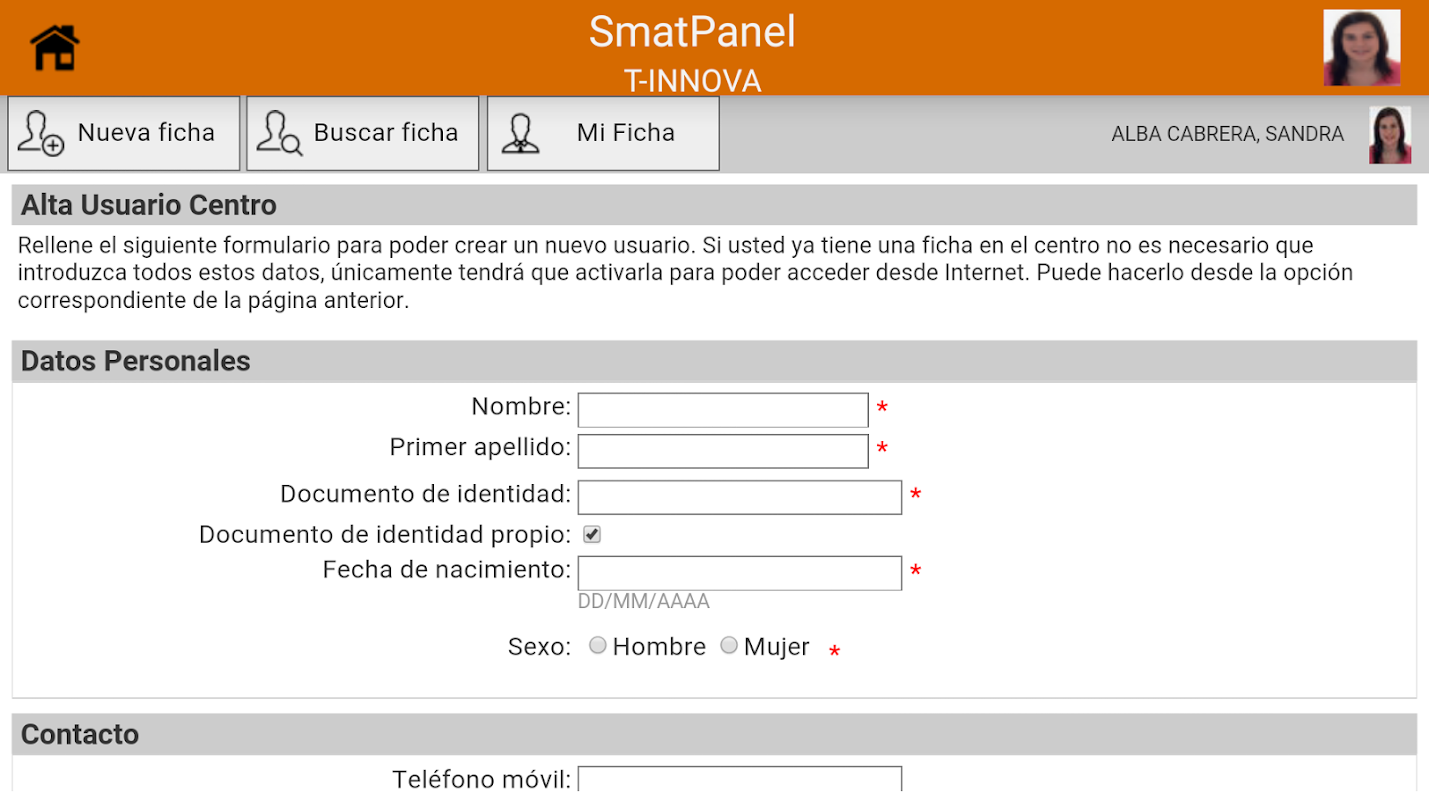The width and height of the screenshot is (1429, 800).
Task: Select the Hombre radio option
Action: [x=597, y=646]
